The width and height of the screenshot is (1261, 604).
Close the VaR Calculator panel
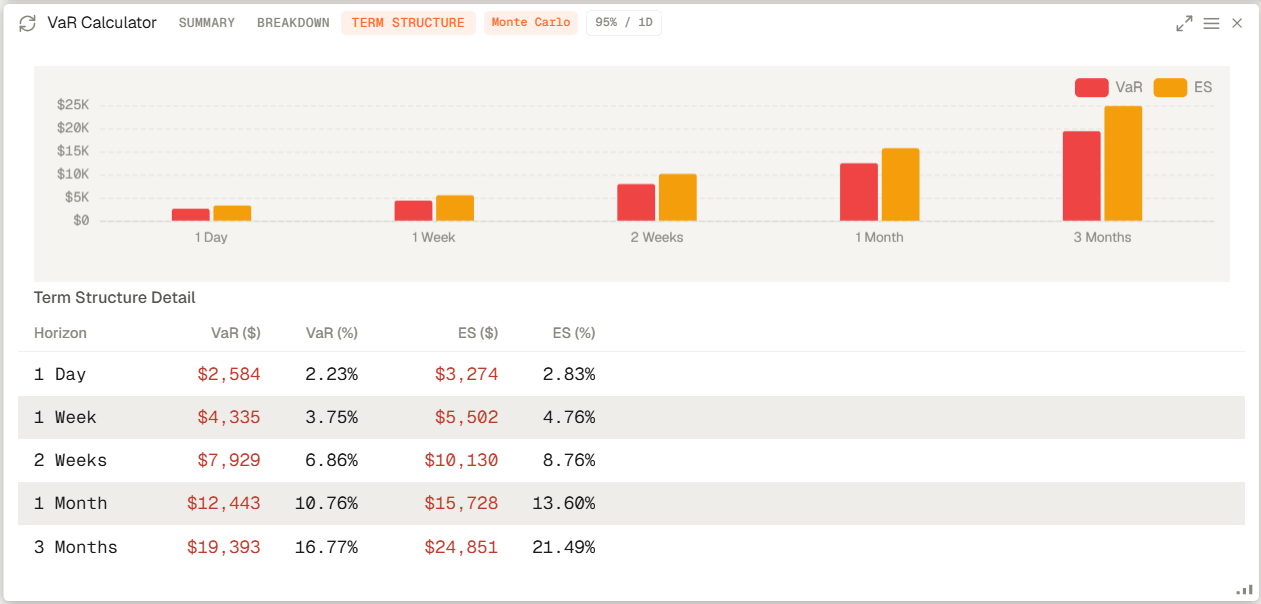tap(1237, 23)
